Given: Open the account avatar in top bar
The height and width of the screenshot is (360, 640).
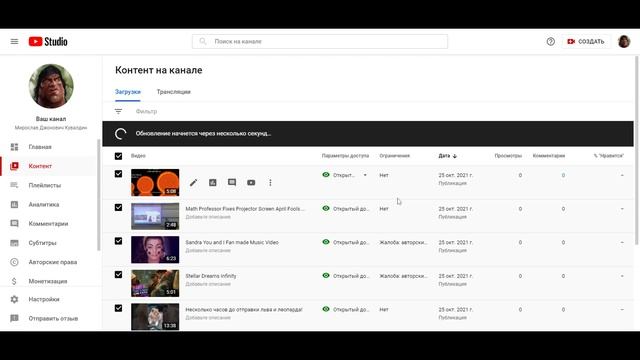Looking at the screenshot, I should pyautogui.click(x=624, y=41).
